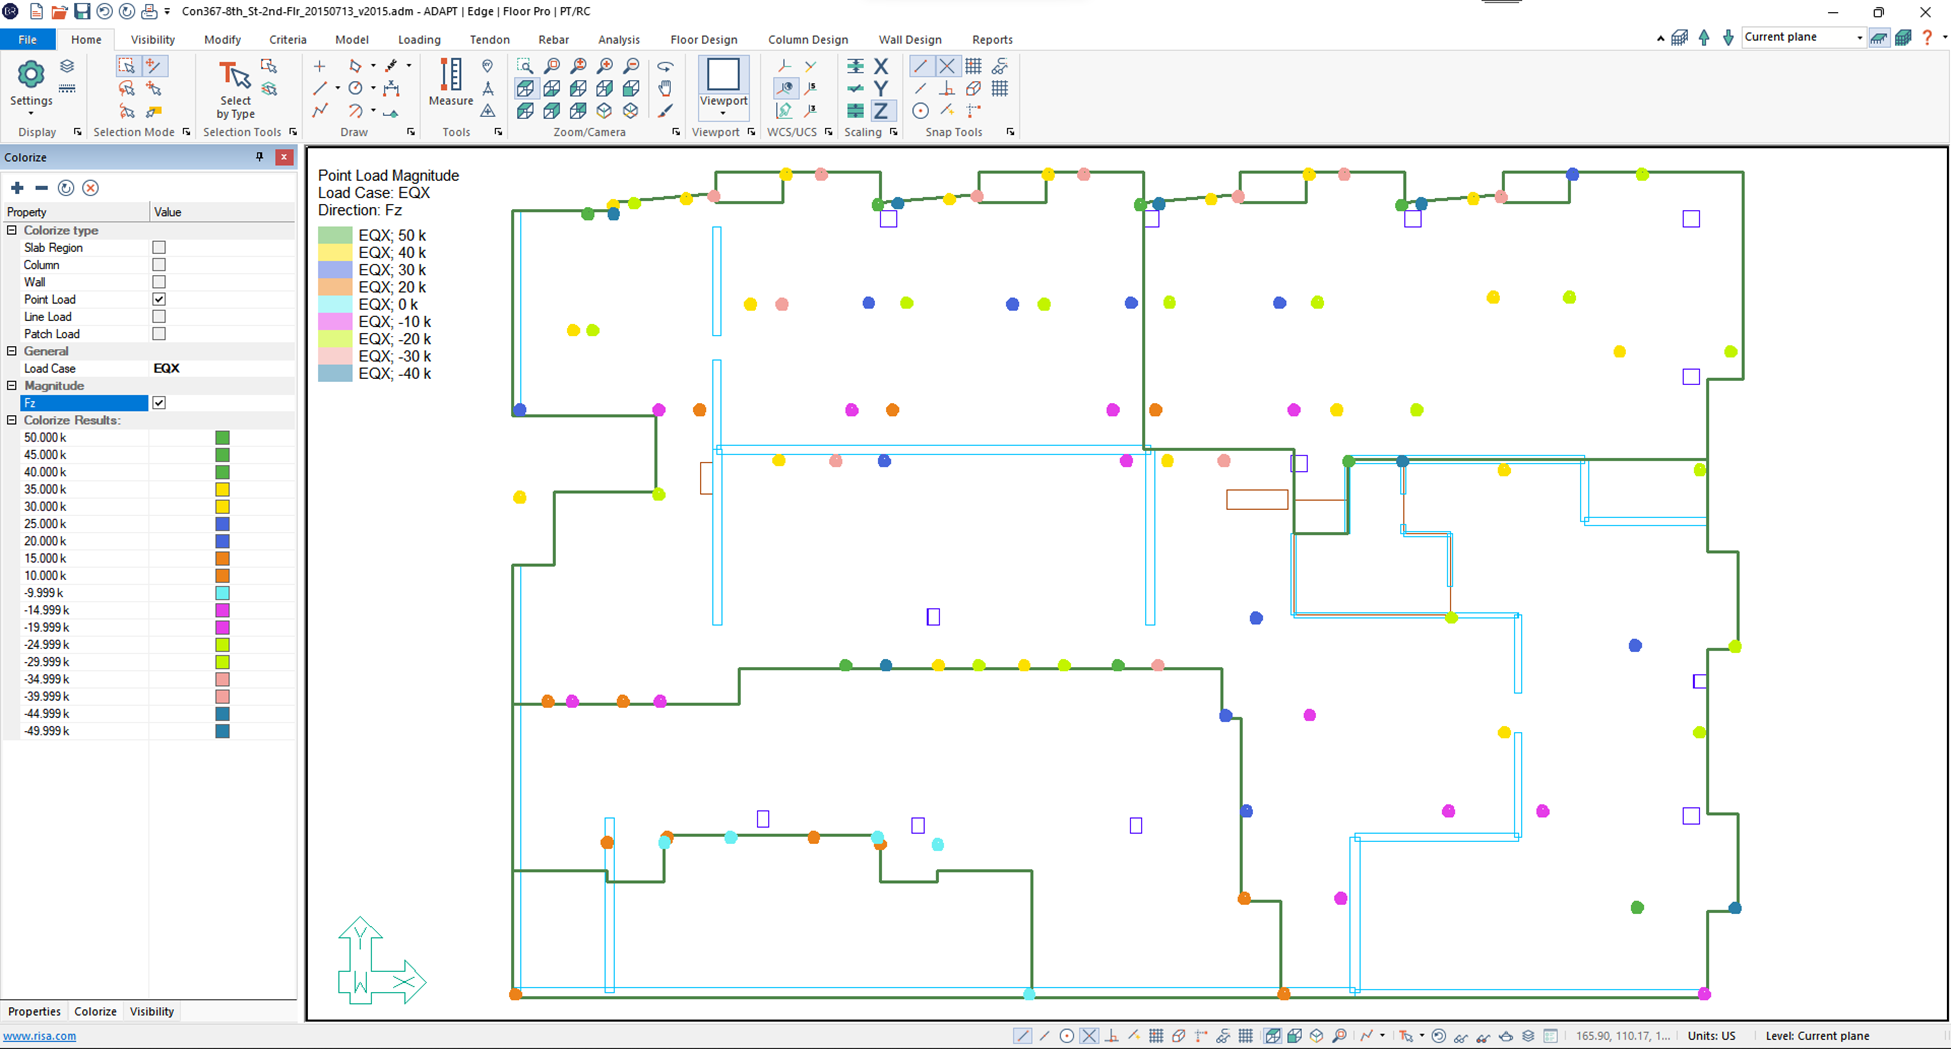Click the Select by Type tool

[x=235, y=88]
